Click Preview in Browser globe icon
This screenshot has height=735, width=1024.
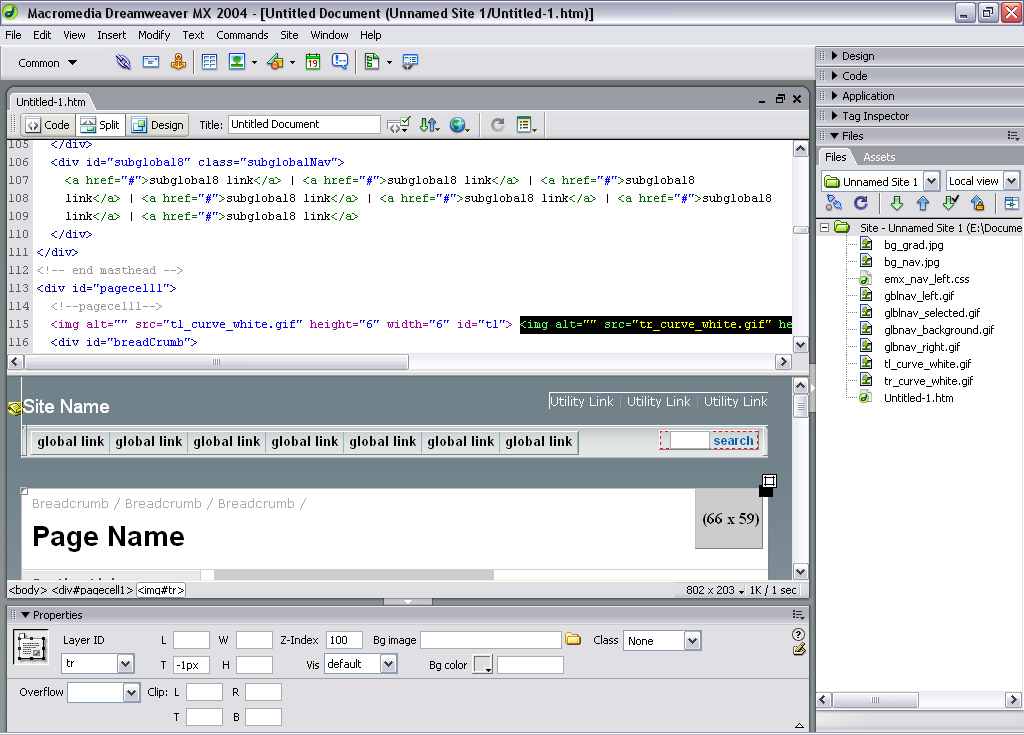pyautogui.click(x=459, y=125)
